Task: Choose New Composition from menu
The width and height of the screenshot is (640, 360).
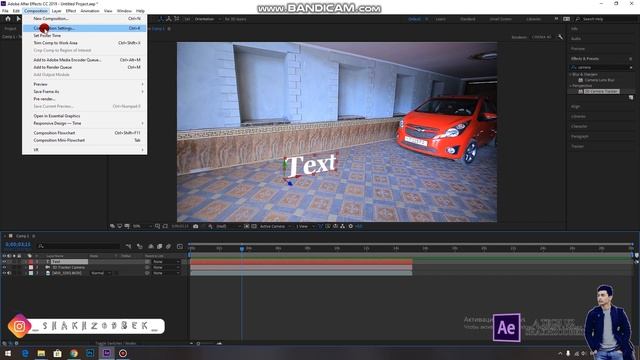Action: tap(84, 18)
